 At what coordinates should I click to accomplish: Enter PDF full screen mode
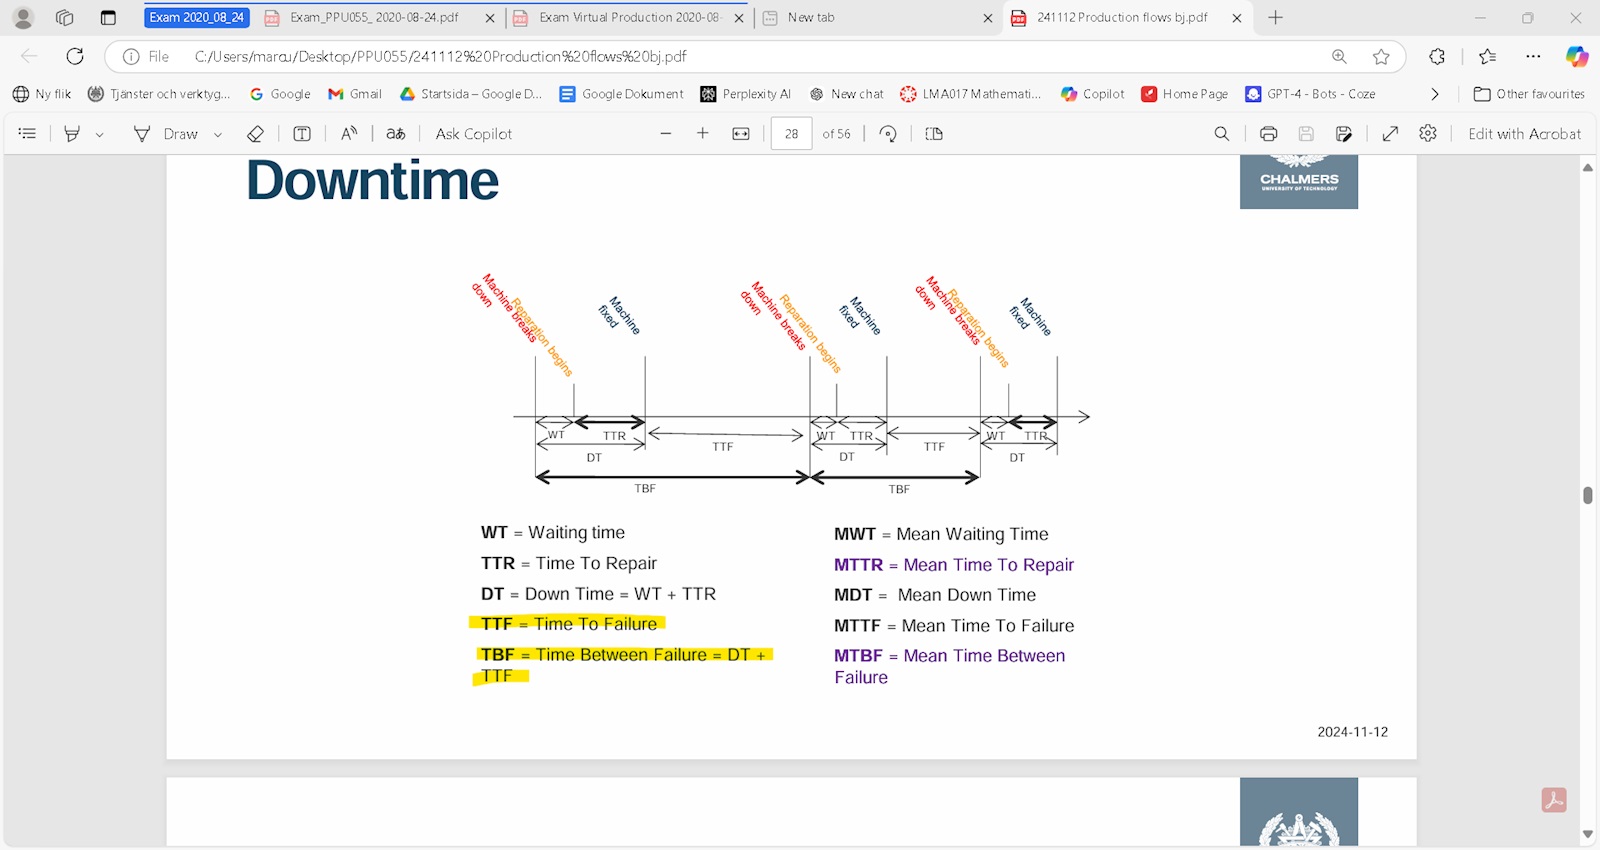click(1390, 134)
